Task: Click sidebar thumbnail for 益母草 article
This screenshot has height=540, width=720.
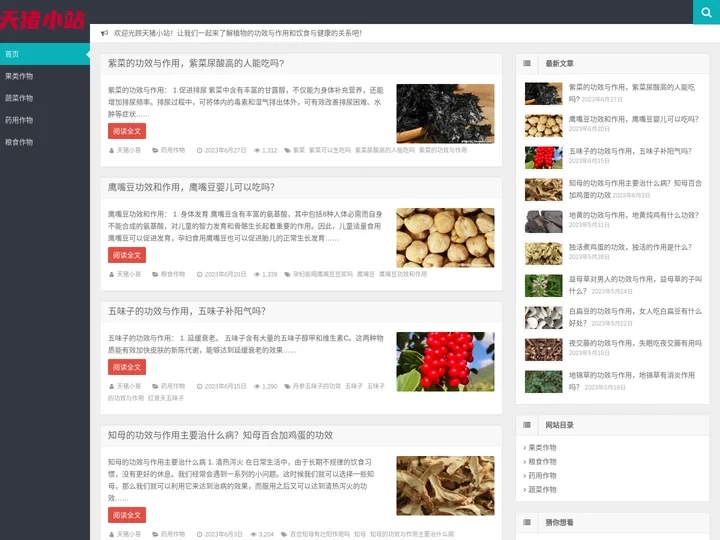Action: click(544, 286)
